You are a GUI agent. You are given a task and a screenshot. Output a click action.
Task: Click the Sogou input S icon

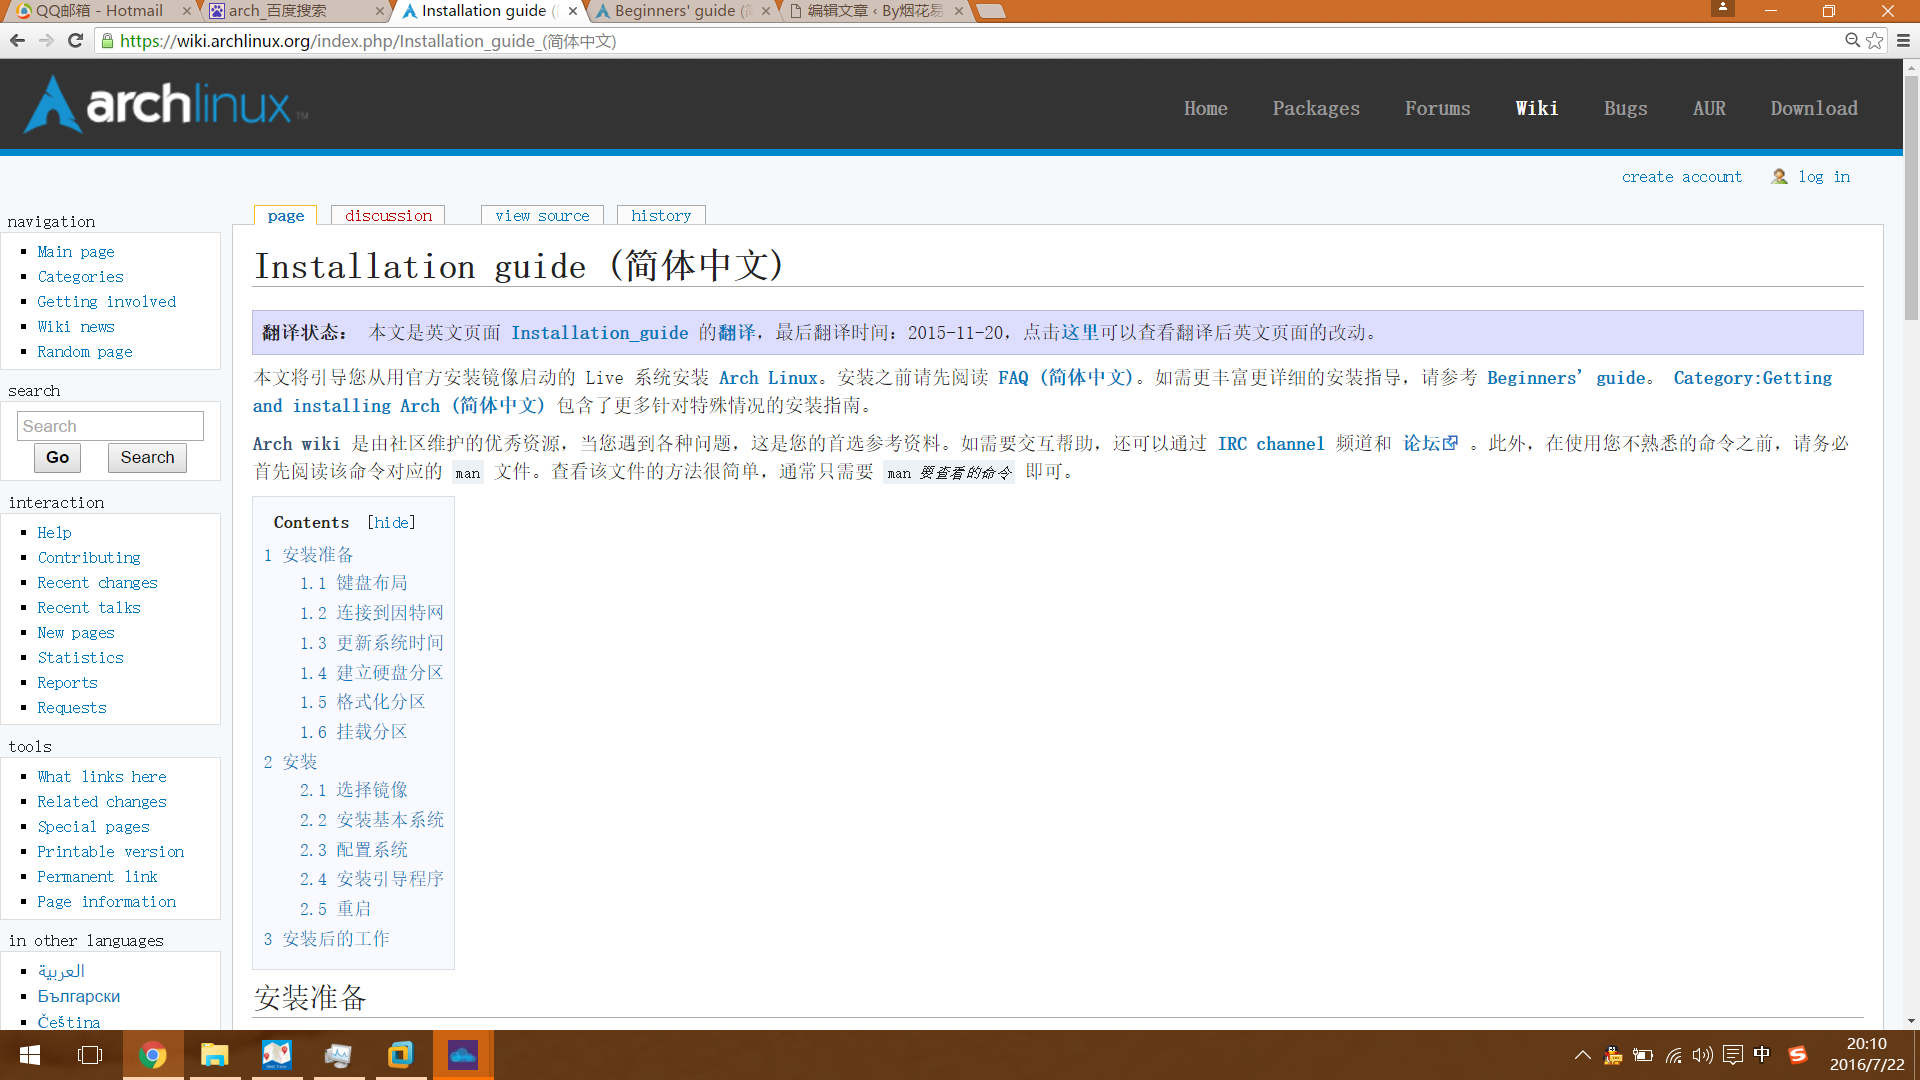pos(1797,1055)
